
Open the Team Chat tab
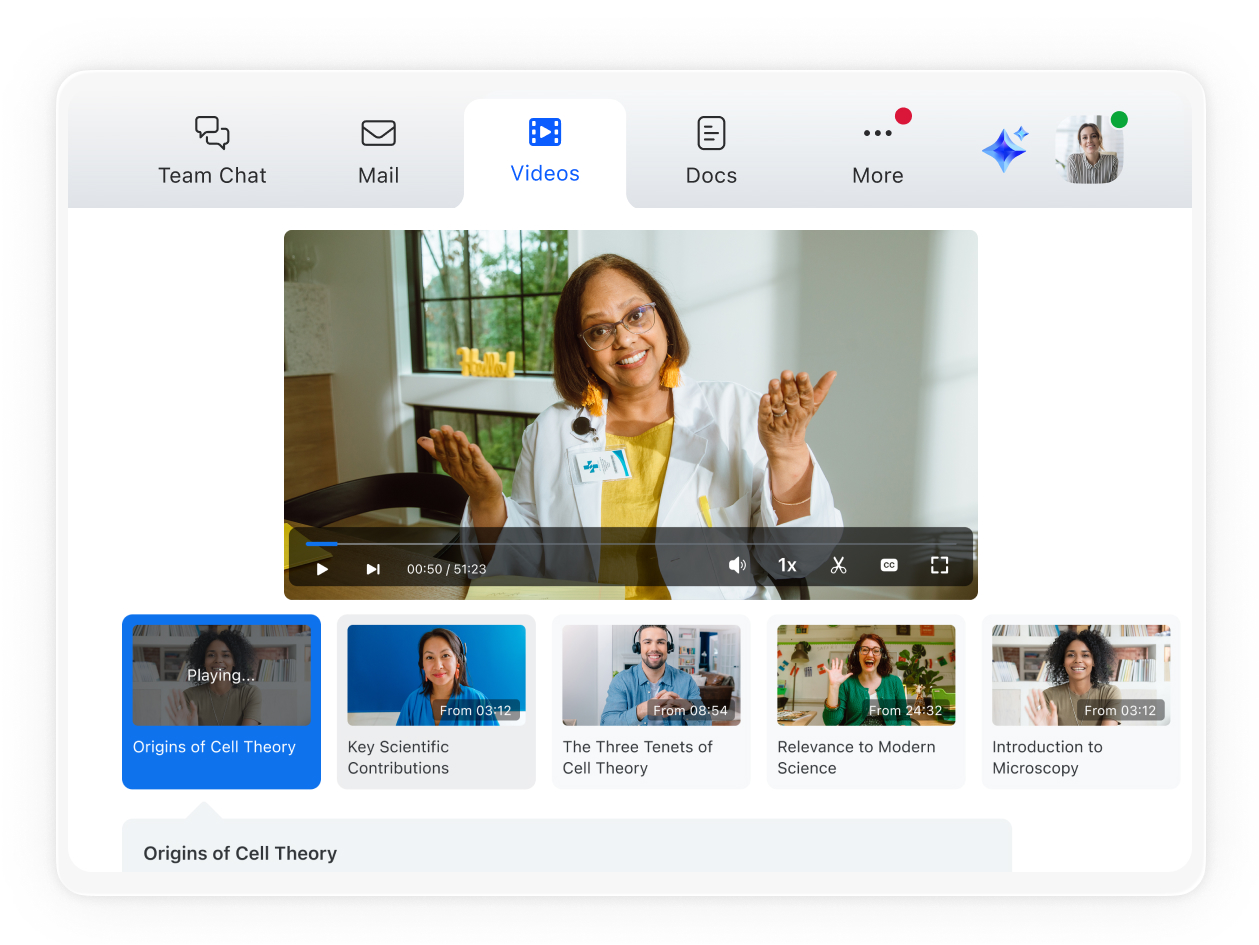point(212,152)
